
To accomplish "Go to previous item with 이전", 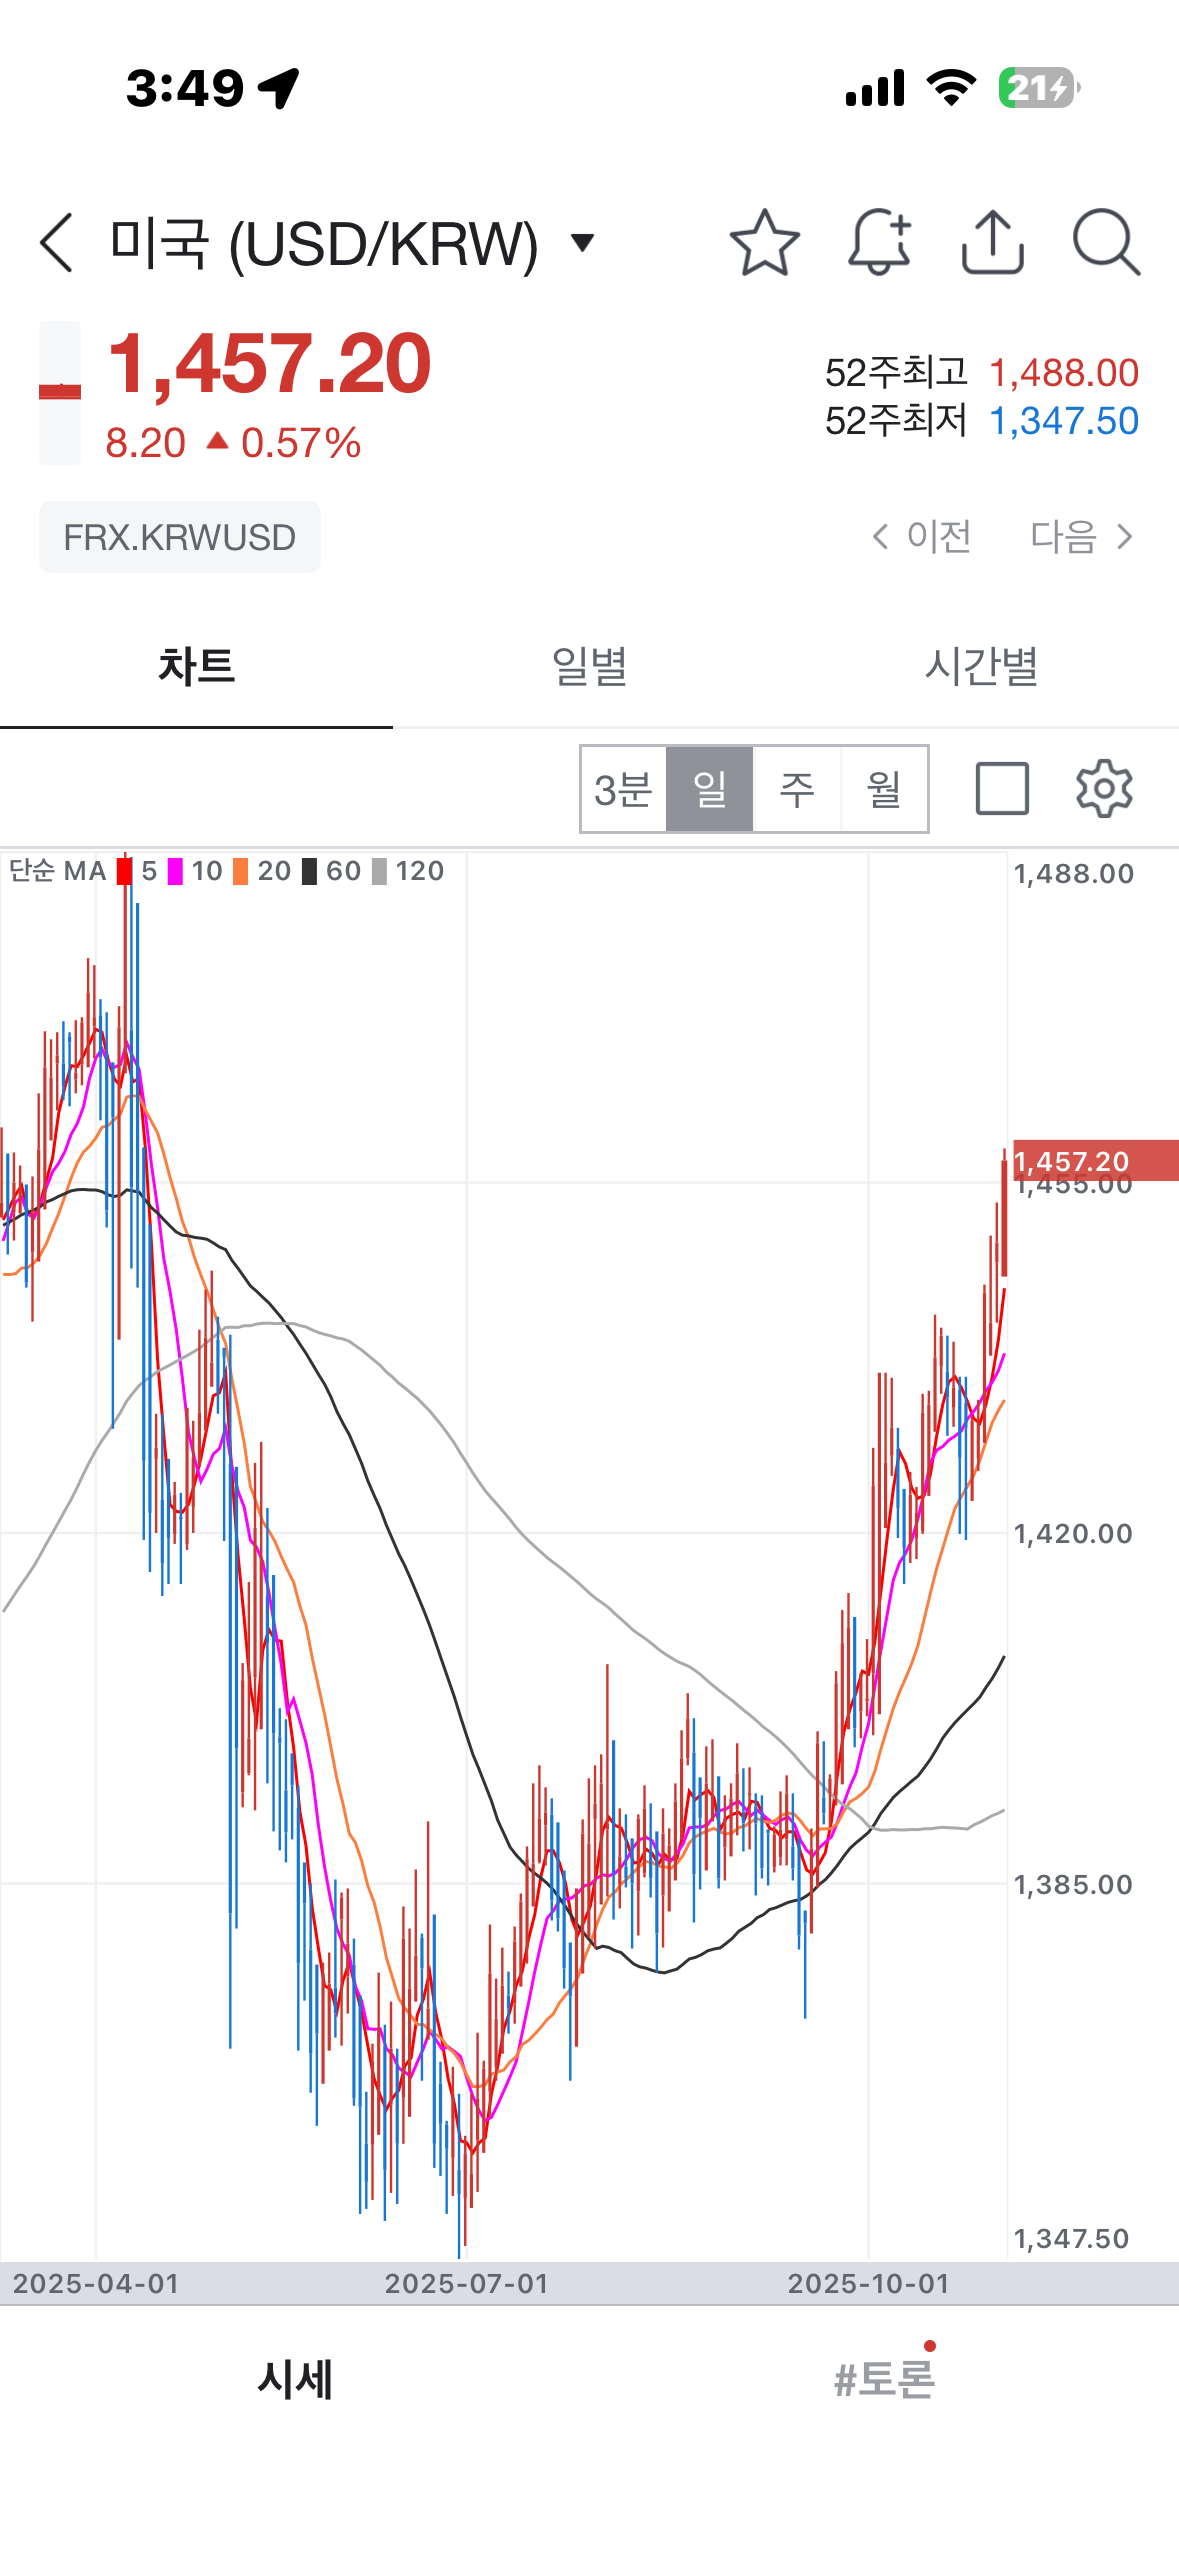I will click(x=922, y=537).
